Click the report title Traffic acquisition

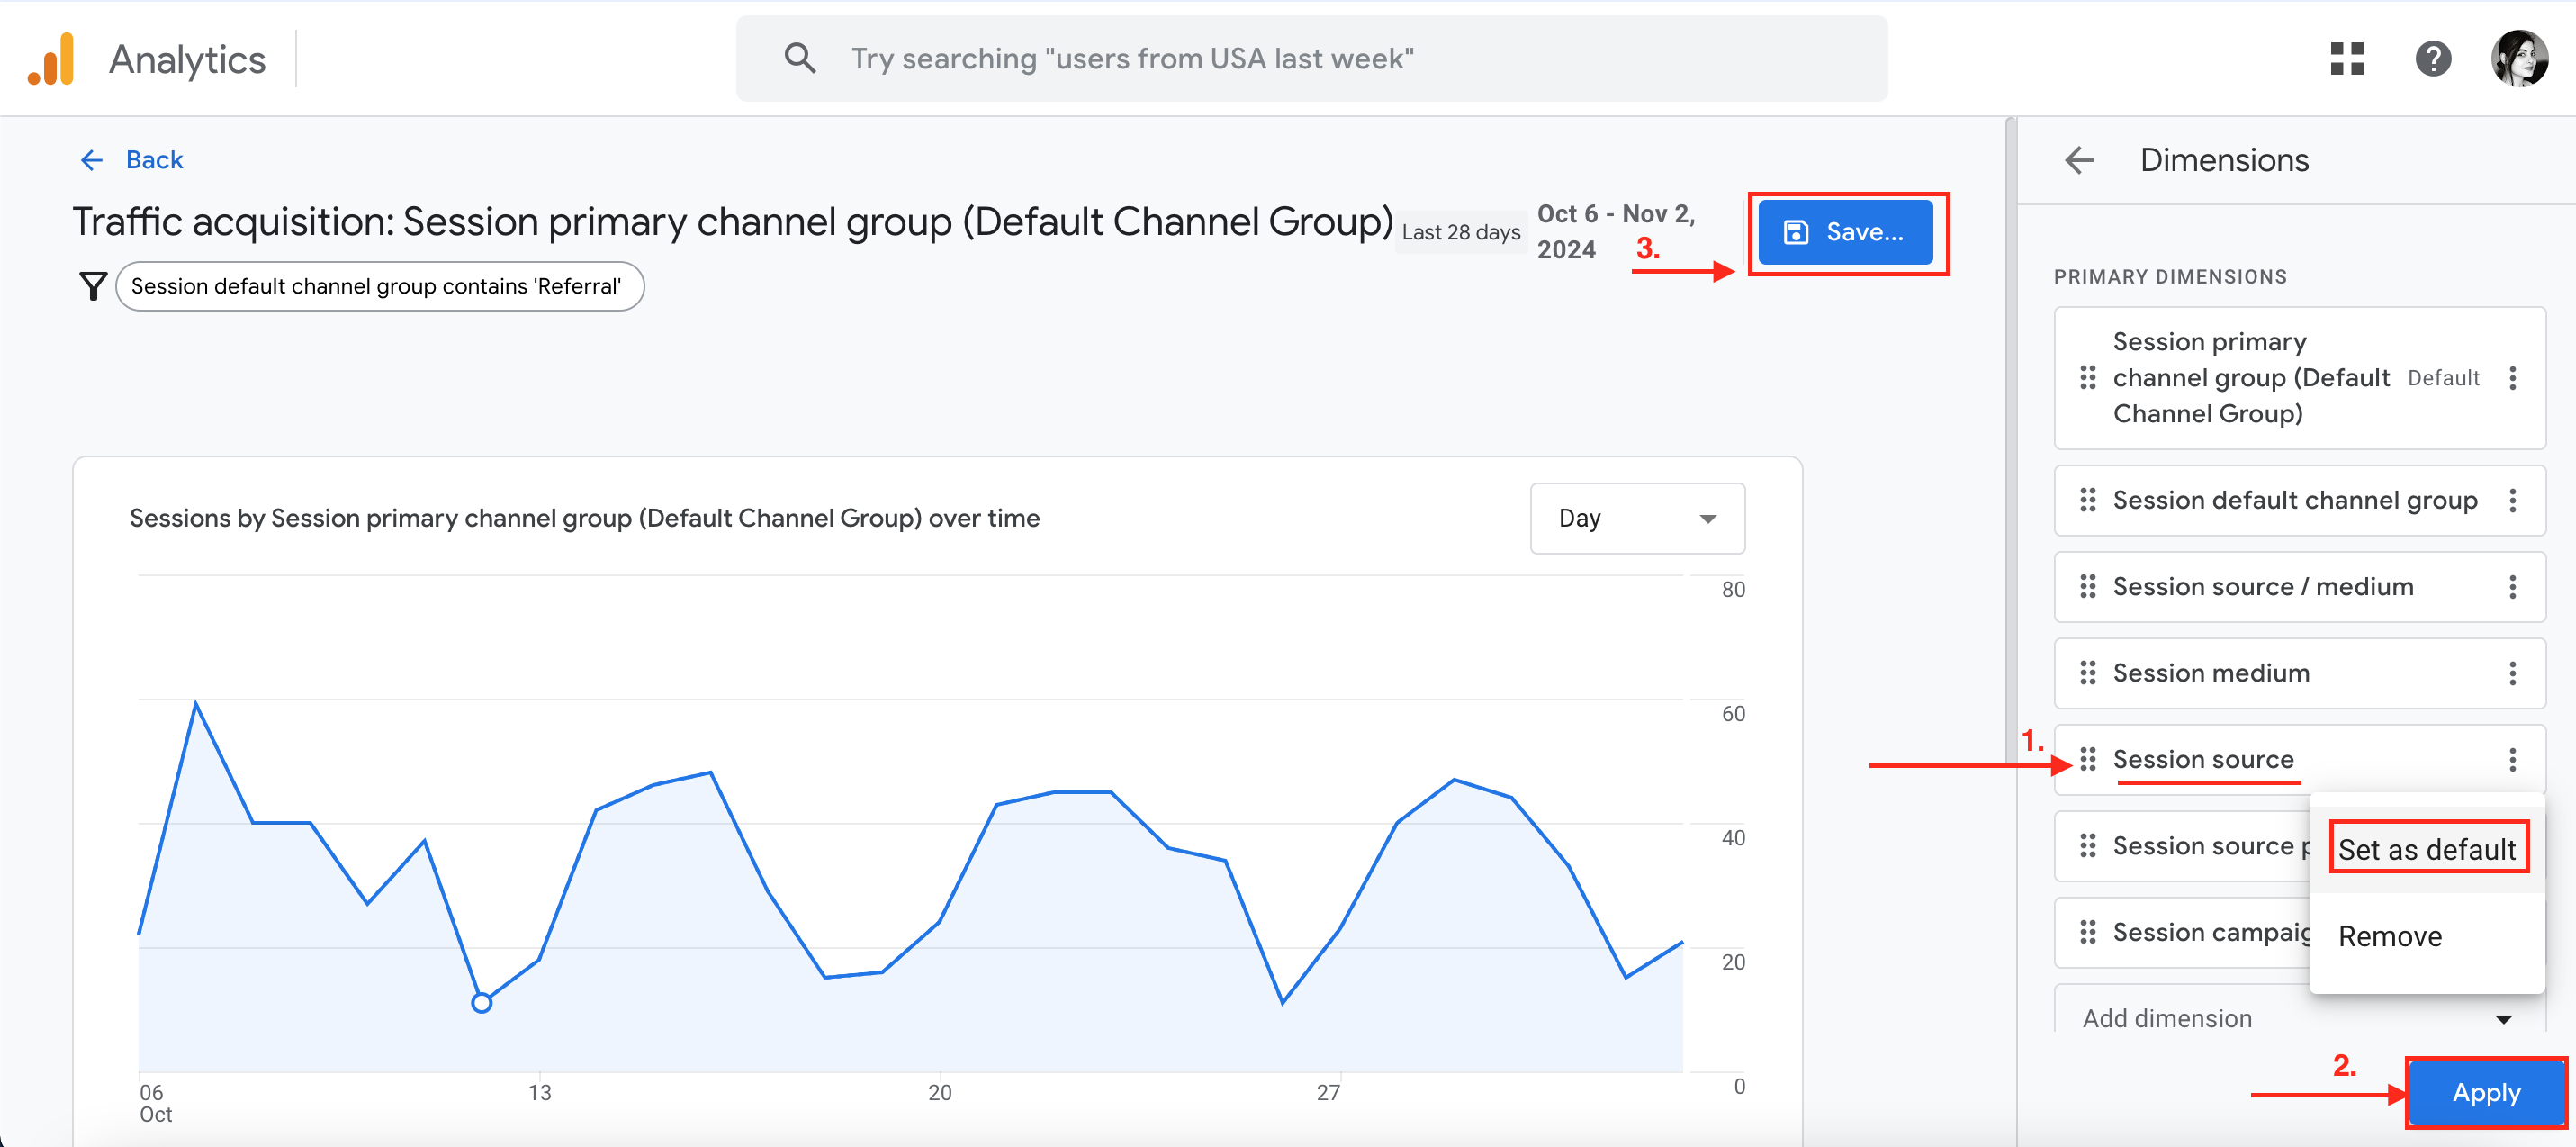(x=732, y=222)
